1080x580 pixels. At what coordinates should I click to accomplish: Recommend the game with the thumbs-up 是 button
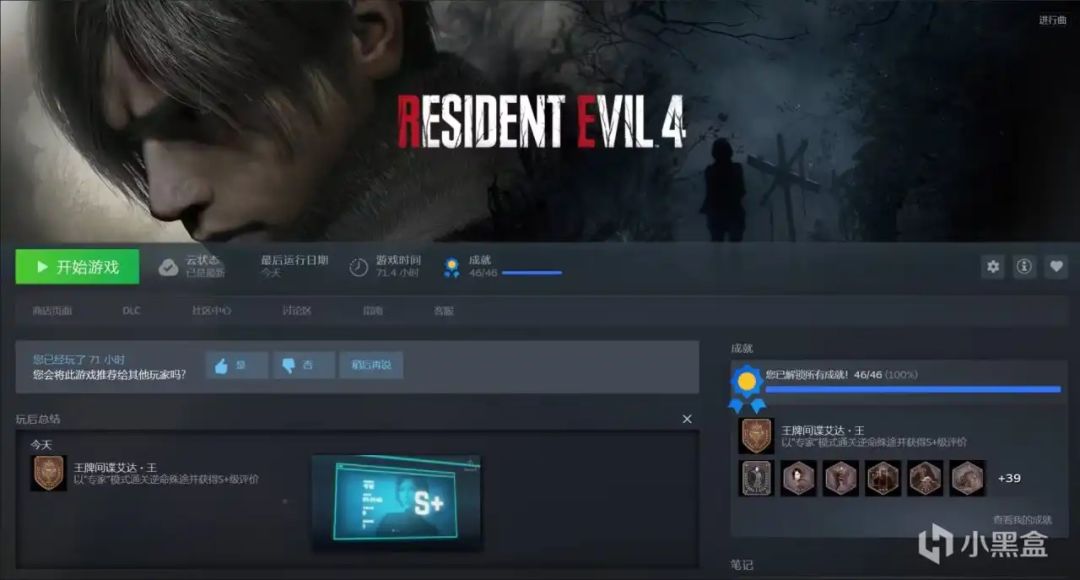tap(236, 365)
